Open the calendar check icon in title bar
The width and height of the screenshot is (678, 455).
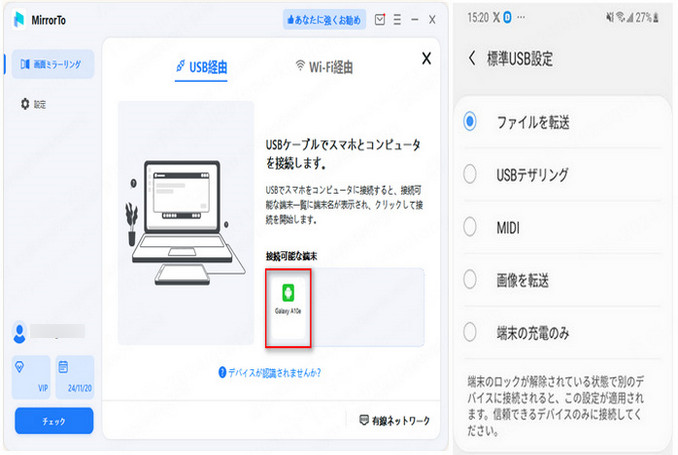[380, 19]
